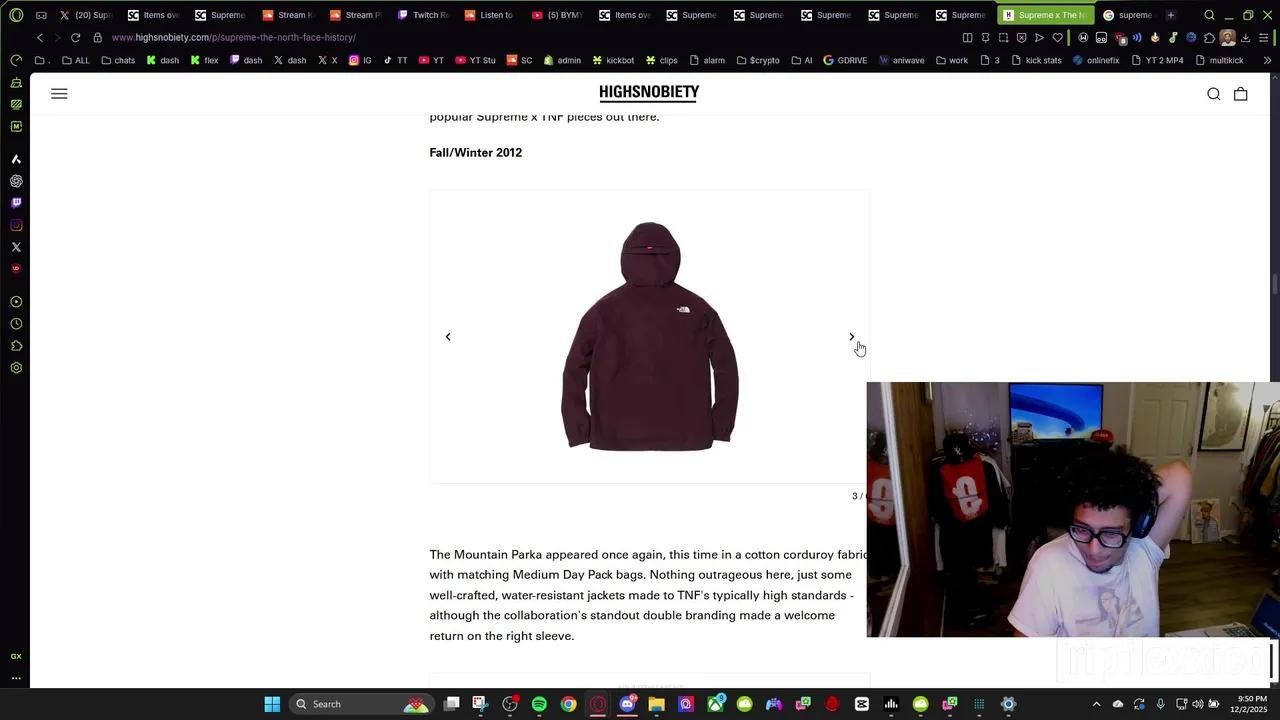Open the sidebar three-dots more menu

point(16,678)
